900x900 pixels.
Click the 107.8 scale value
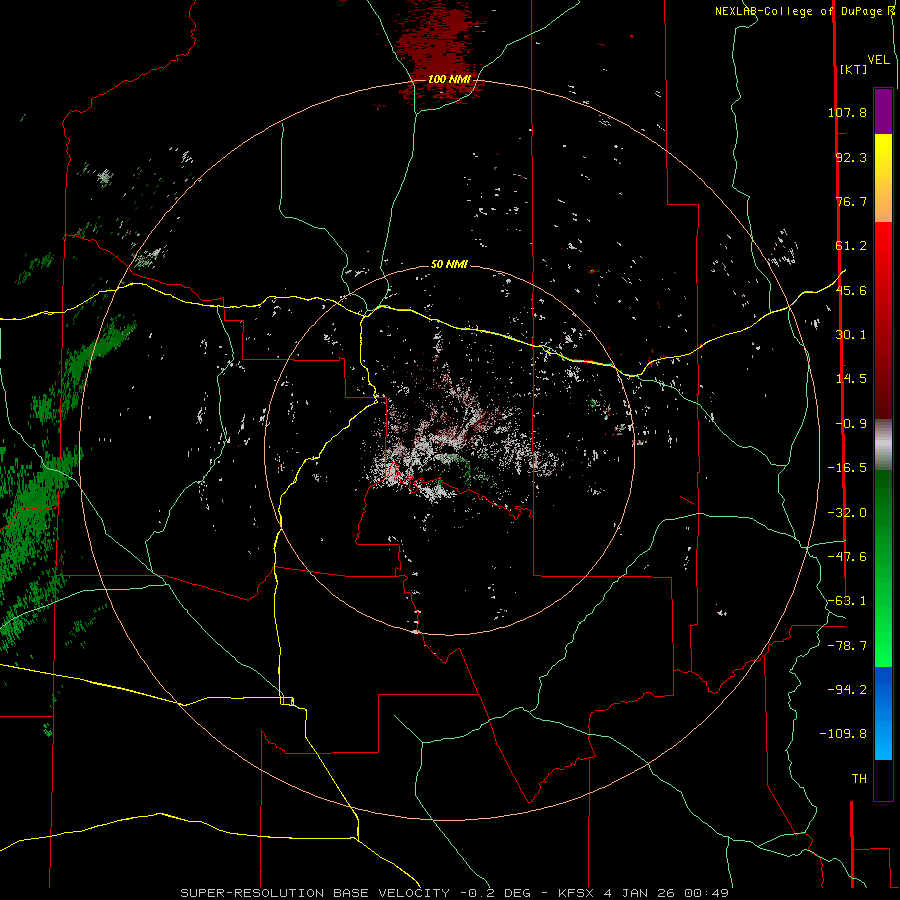pos(847,112)
